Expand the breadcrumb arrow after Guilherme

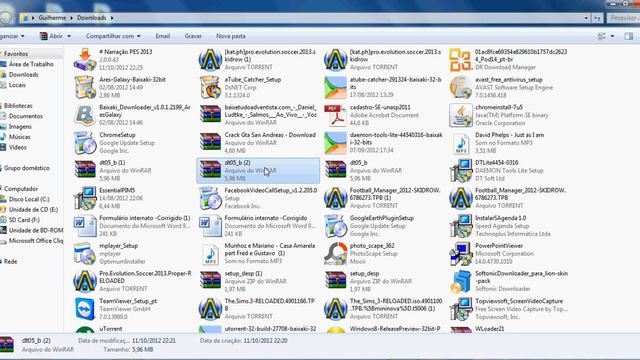pyautogui.click(x=71, y=18)
